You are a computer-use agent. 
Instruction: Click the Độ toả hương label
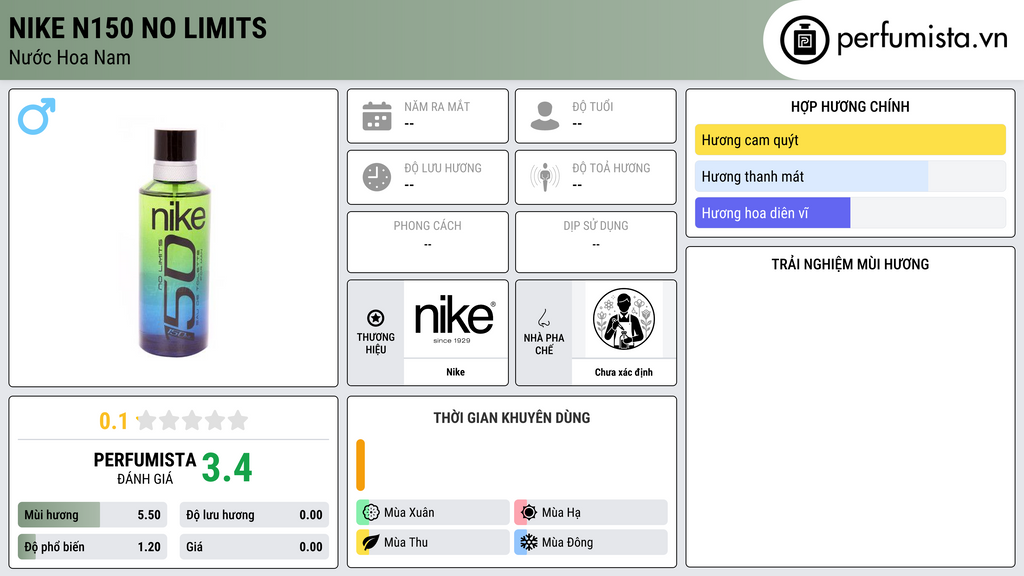(x=611, y=168)
